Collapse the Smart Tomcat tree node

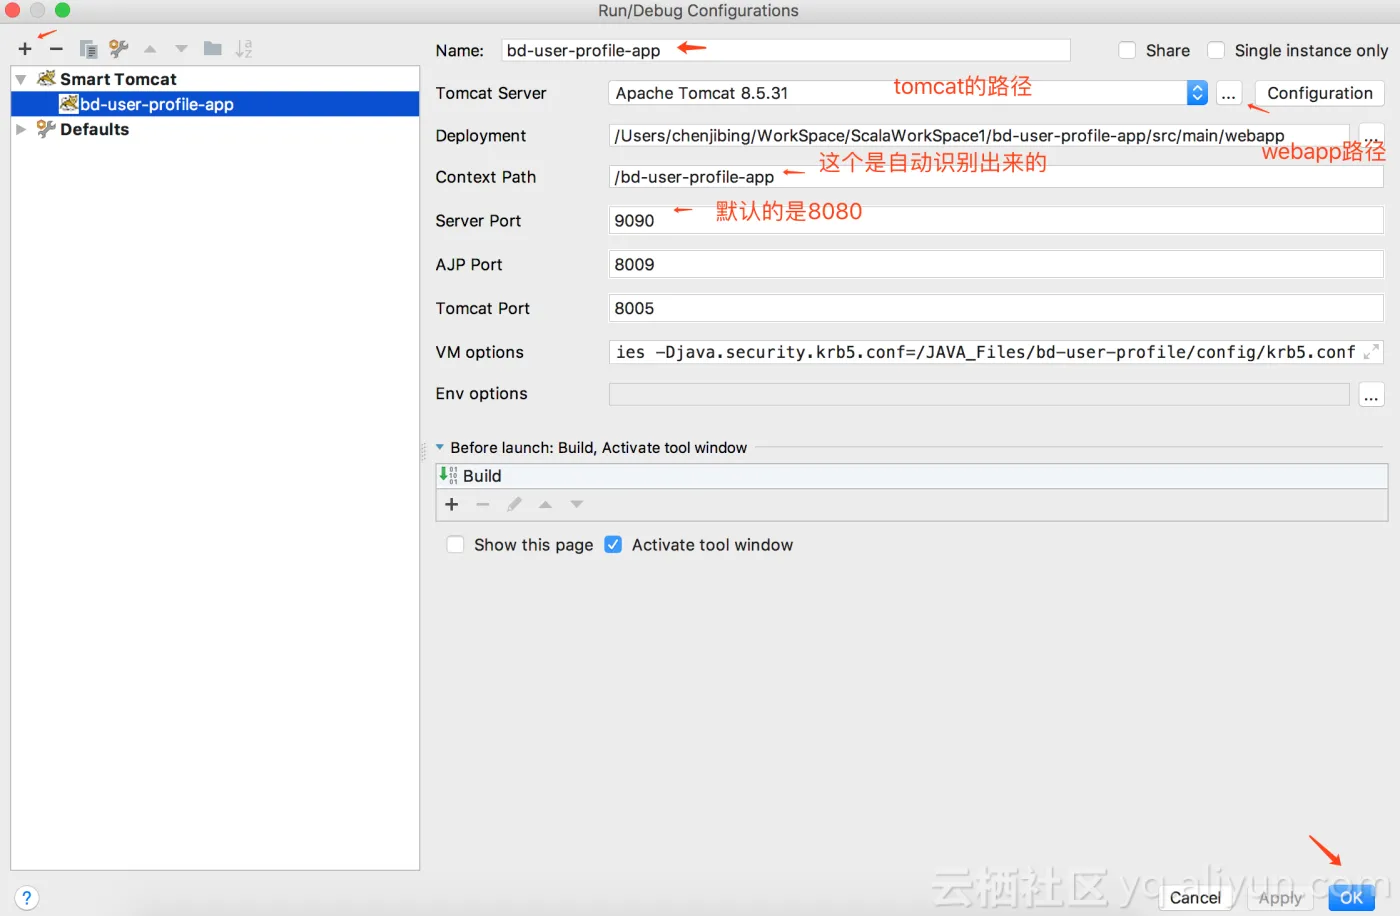[21, 79]
